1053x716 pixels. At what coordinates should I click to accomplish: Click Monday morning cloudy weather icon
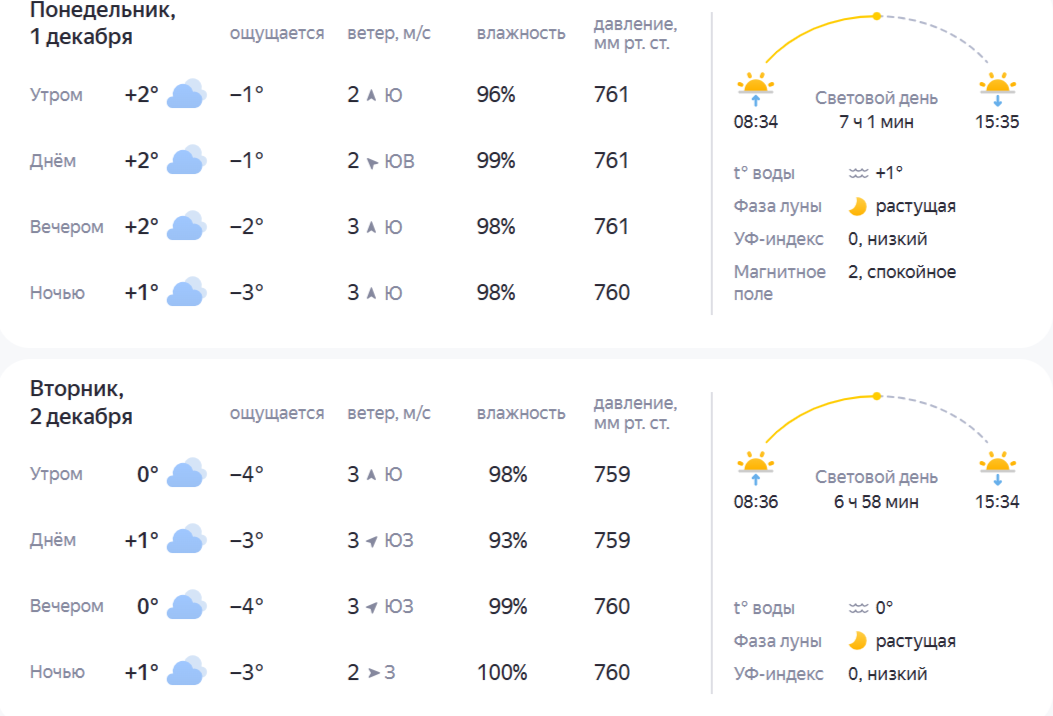(x=186, y=95)
